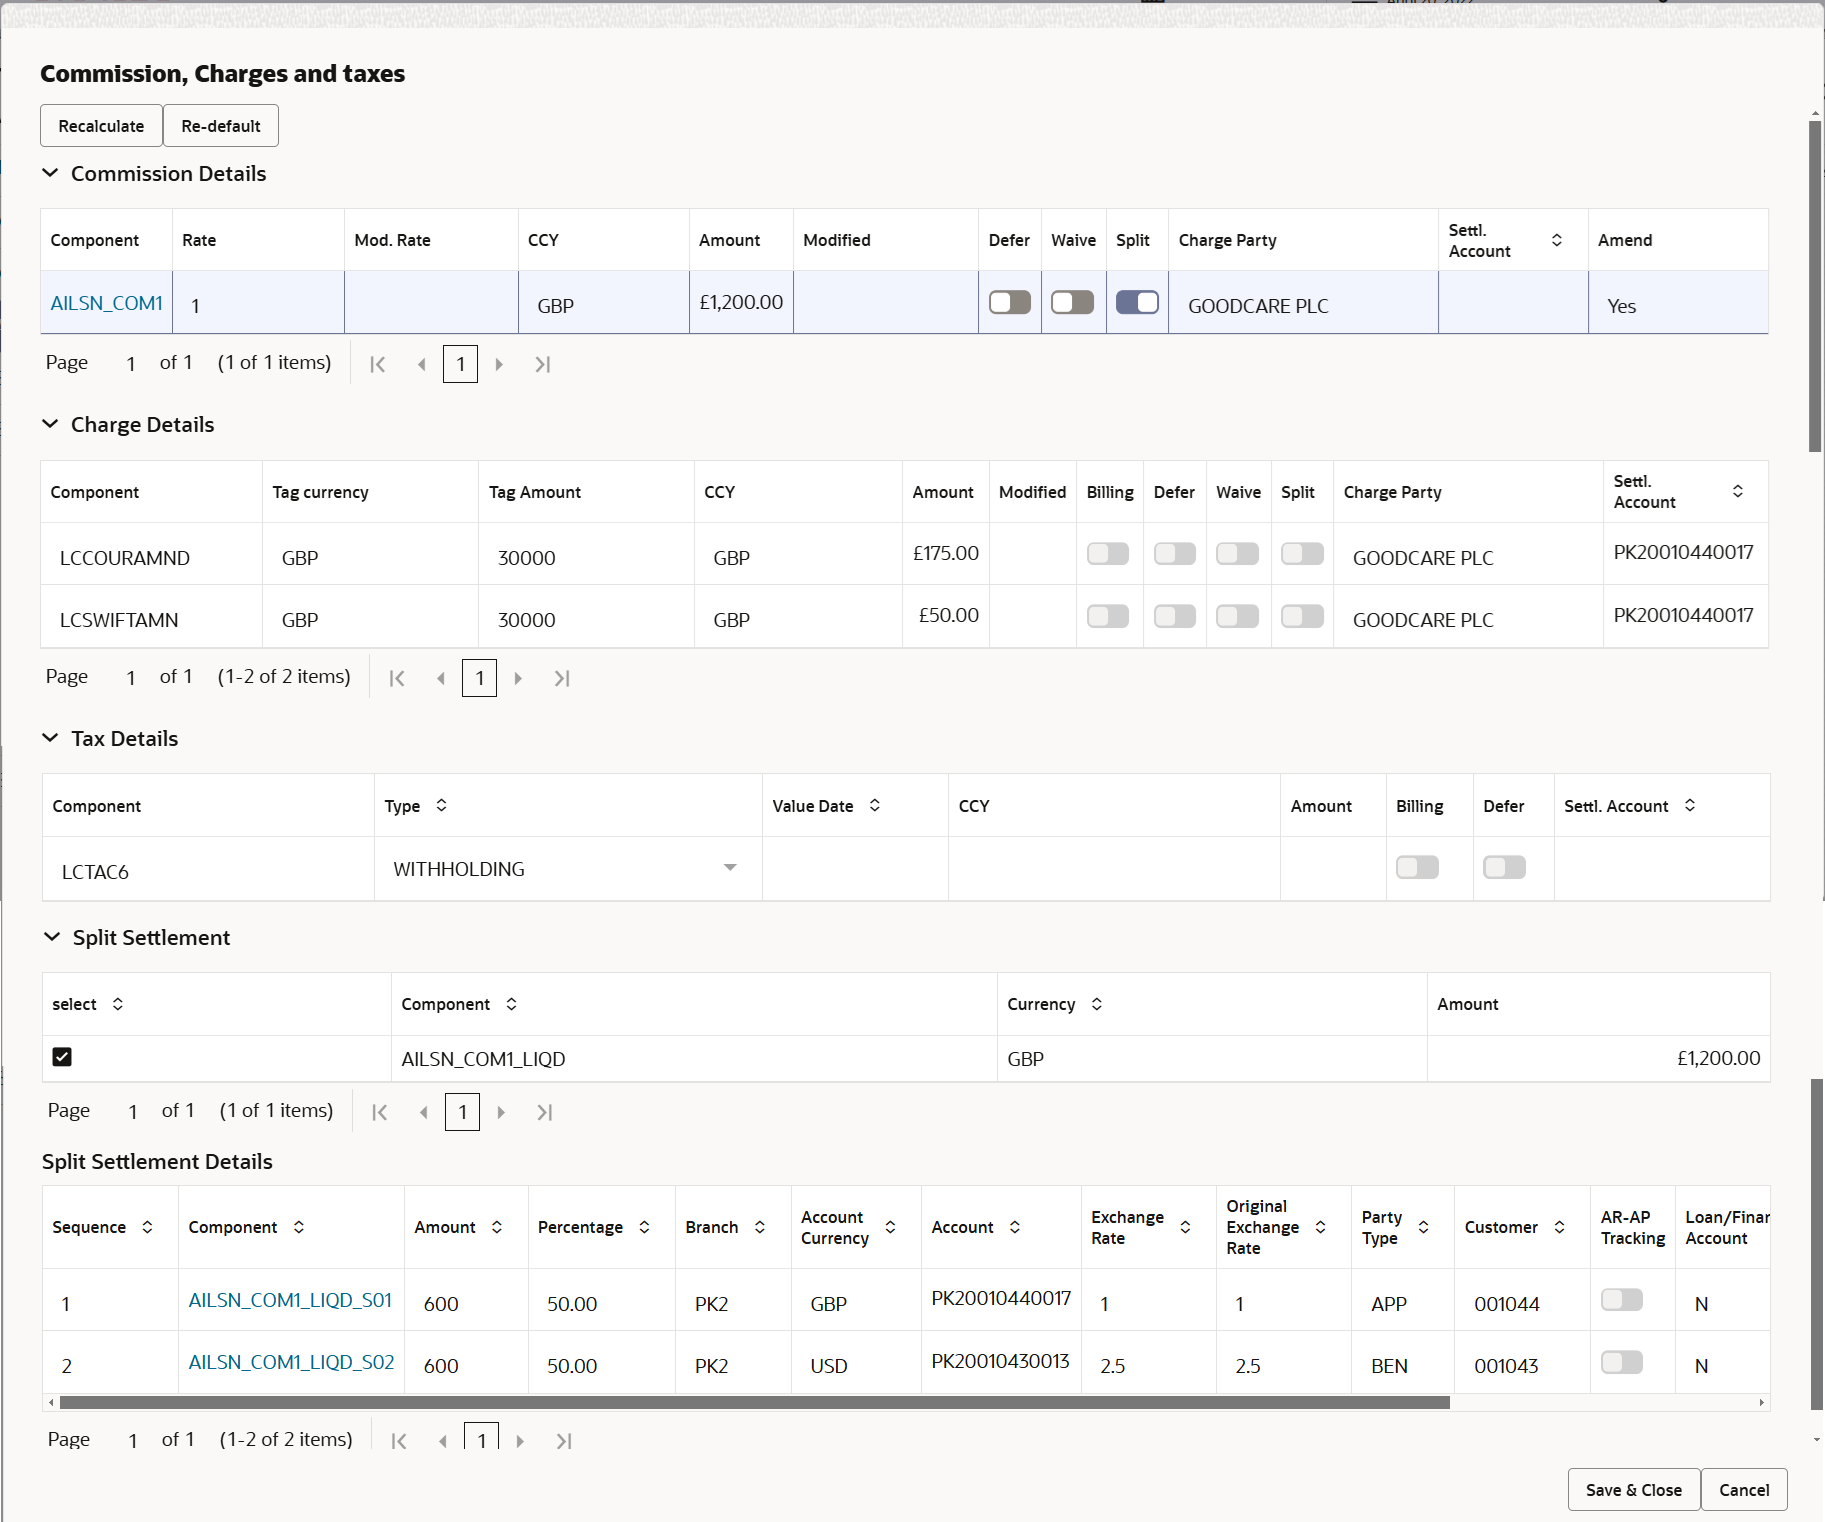Open the AILSN_COM1 component link
The height and width of the screenshot is (1522, 1825).
coord(106,302)
